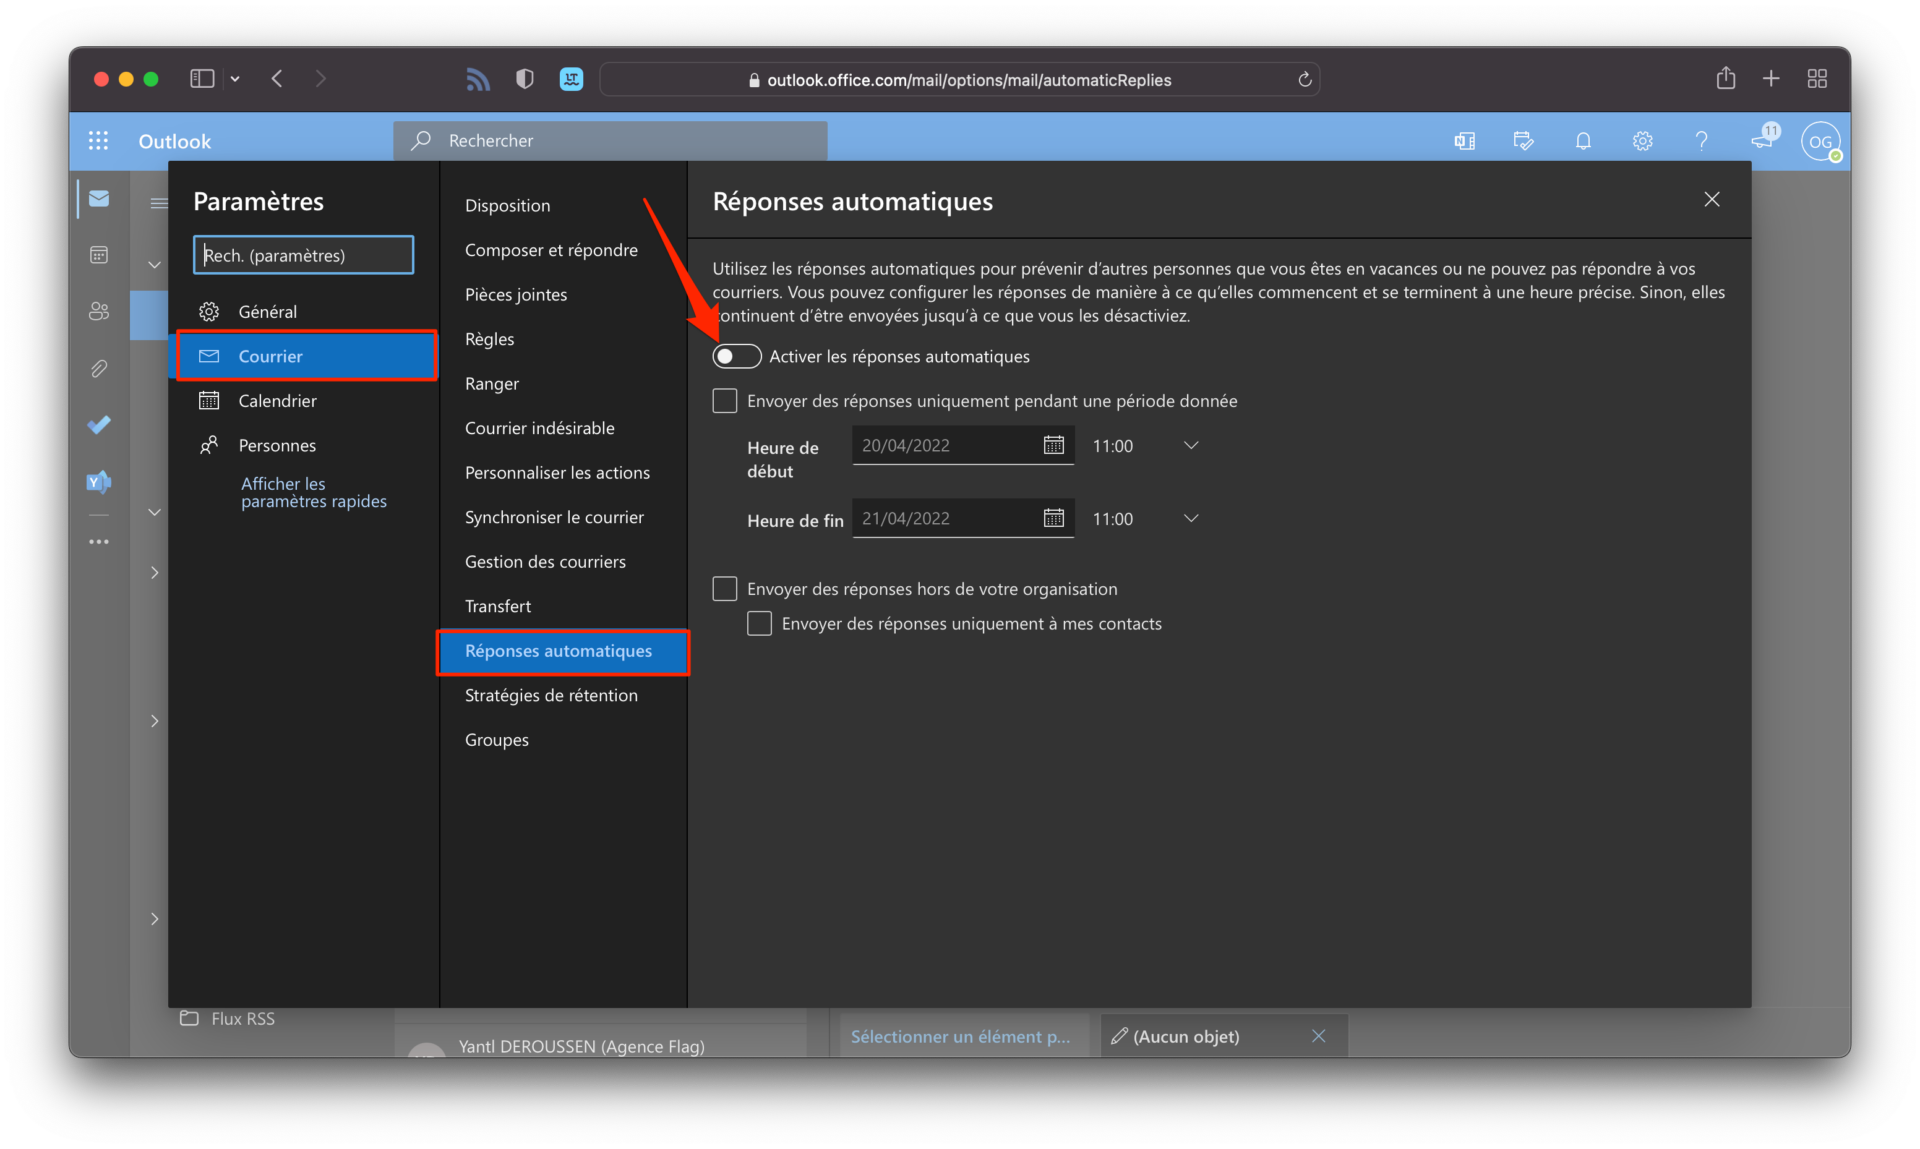The width and height of the screenshot is (1920, 1149).
Task: Open the Transfert settings page
Action: pos(563,606)
